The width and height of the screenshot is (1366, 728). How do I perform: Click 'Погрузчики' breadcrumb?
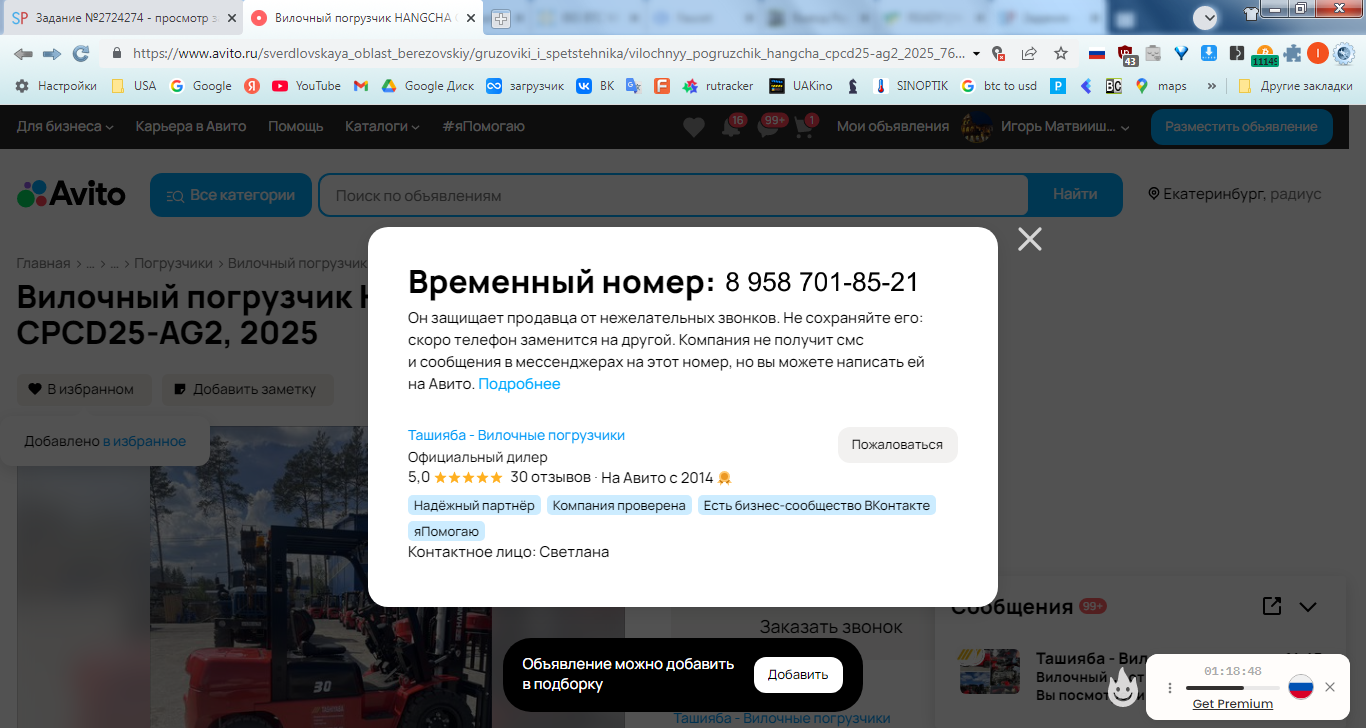[174, 263]
